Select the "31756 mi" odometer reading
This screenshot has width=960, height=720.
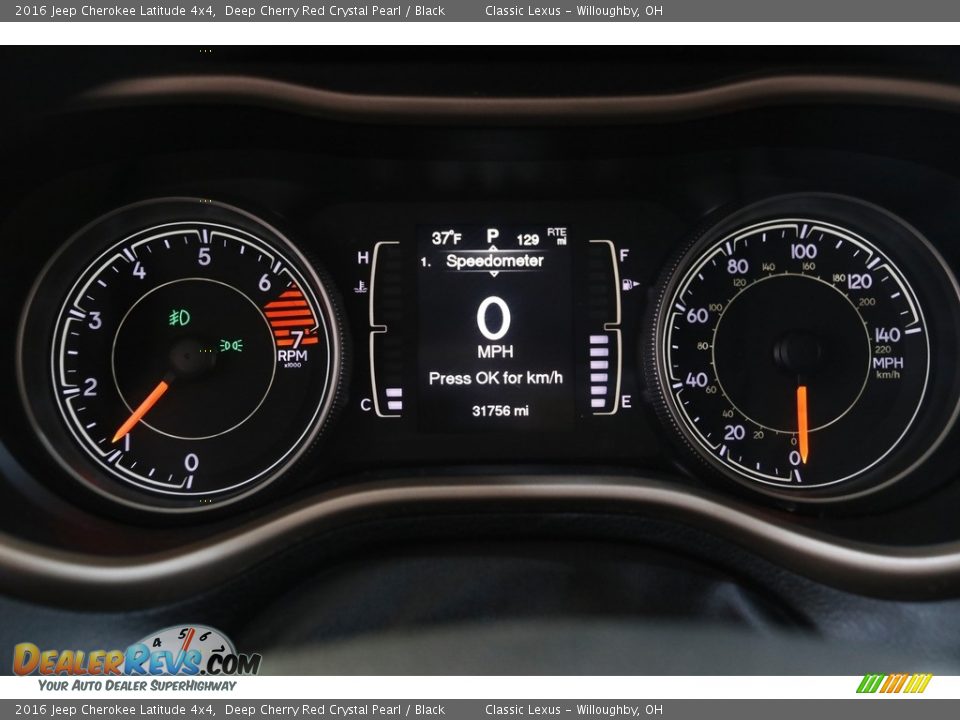pos(500,411)
